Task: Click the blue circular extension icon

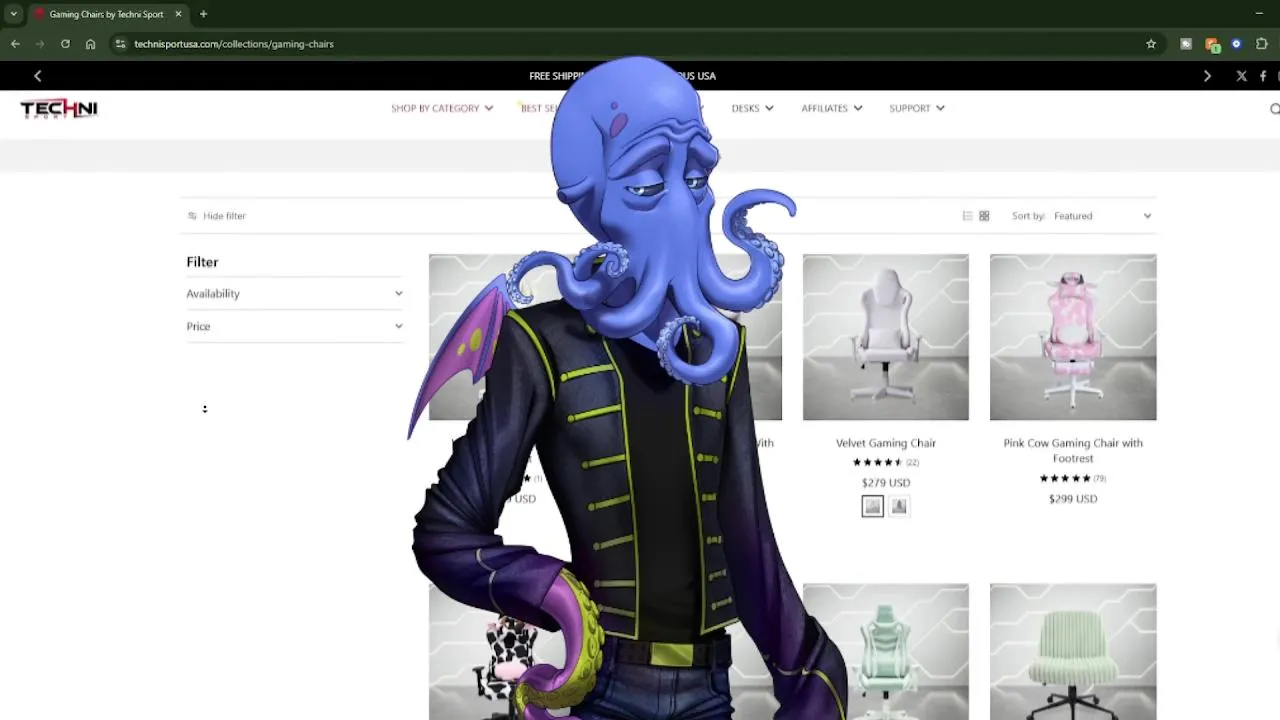Action: [x=1236, y=44]
